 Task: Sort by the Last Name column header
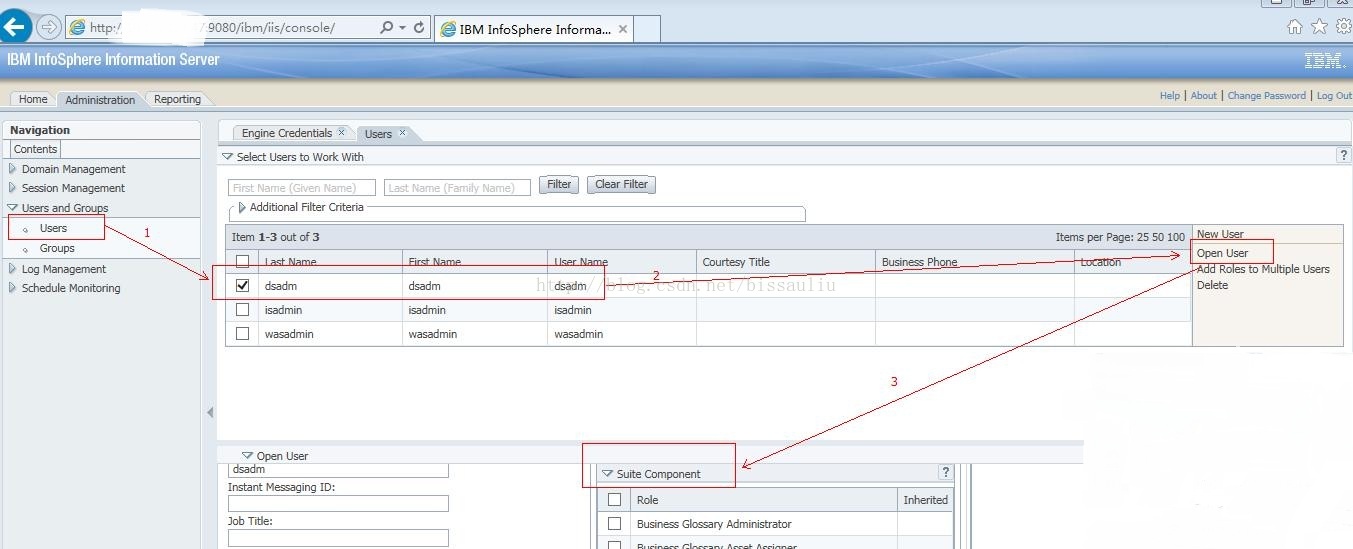point(330,262)
